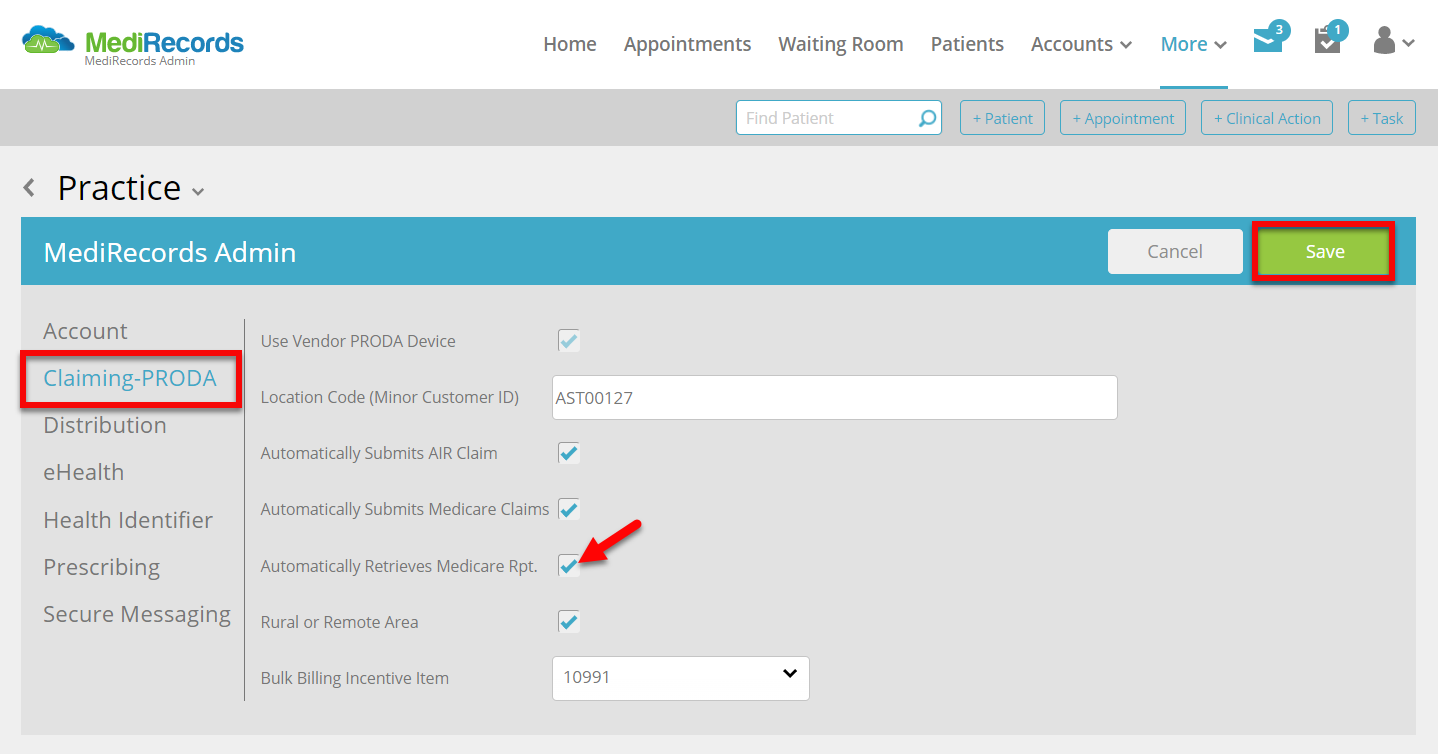Open Appointments from the top navigation
Image resolution: width=1438 pixels, height=754 pixels.
[x=687, y=44]
